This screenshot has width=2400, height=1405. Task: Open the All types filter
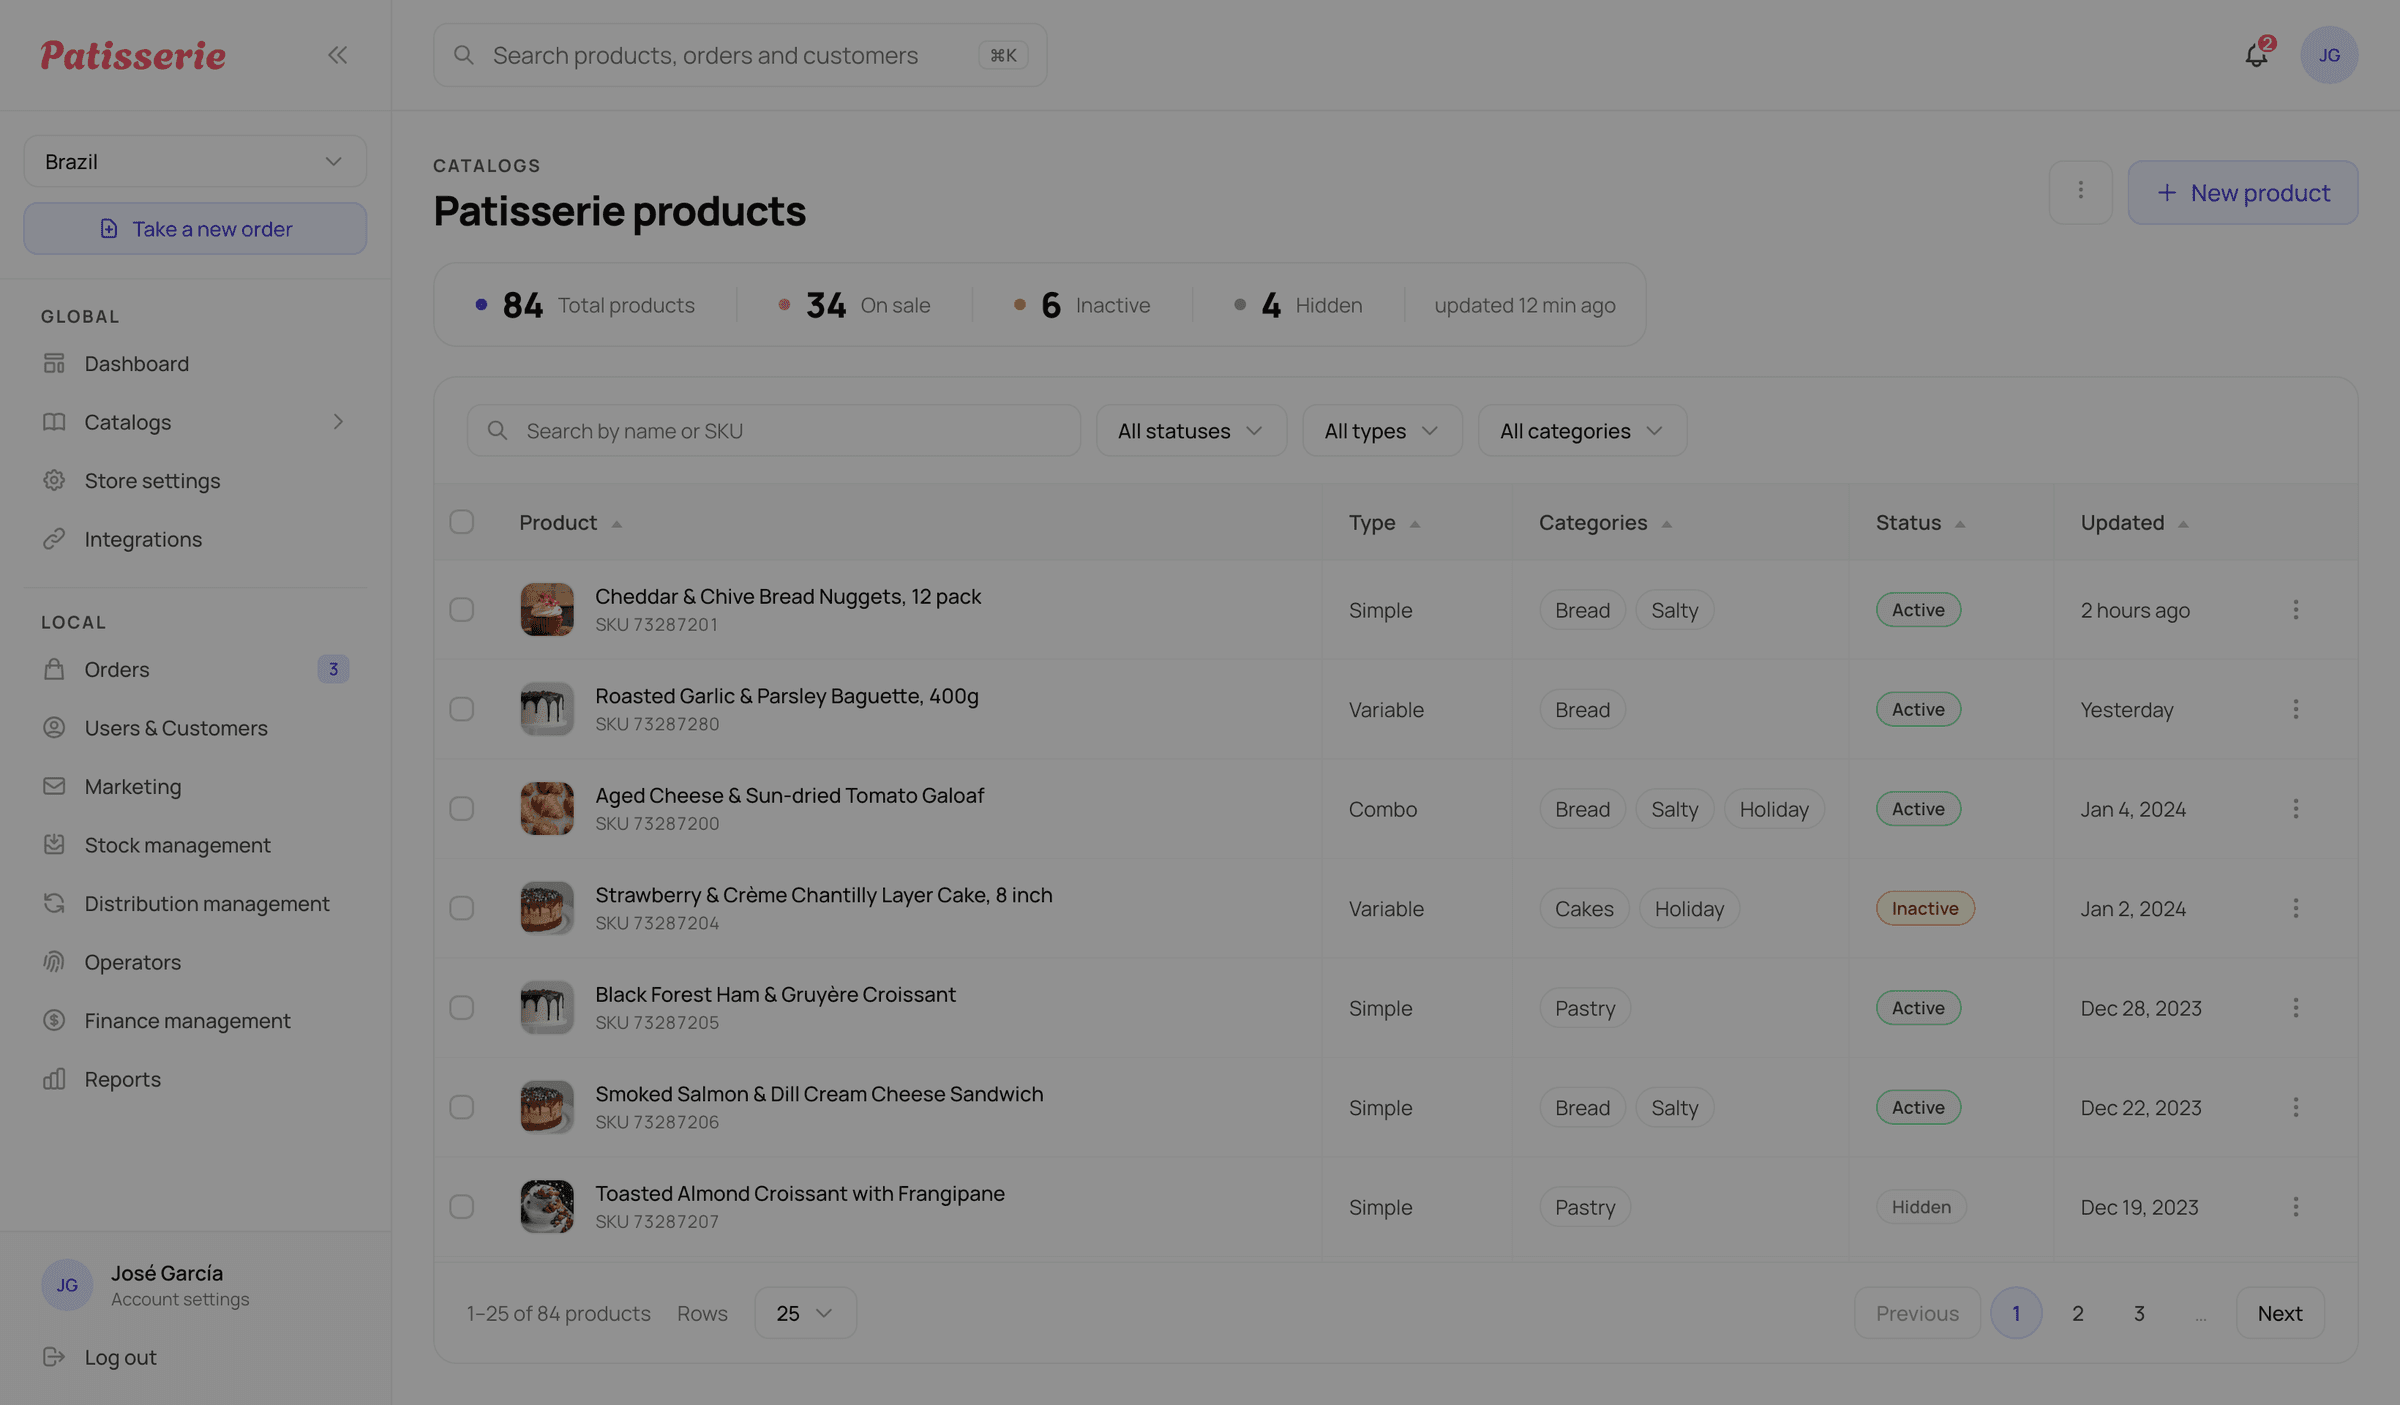tap(1382, 431)
